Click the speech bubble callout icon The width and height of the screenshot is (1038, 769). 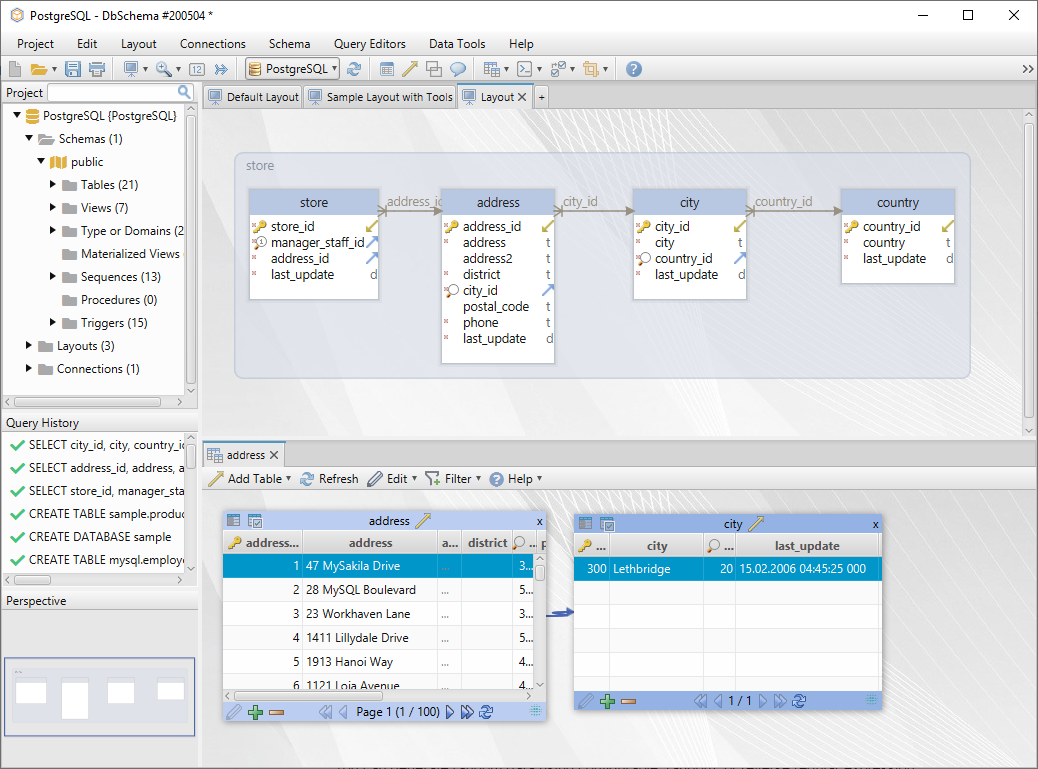tap(458, 69)
